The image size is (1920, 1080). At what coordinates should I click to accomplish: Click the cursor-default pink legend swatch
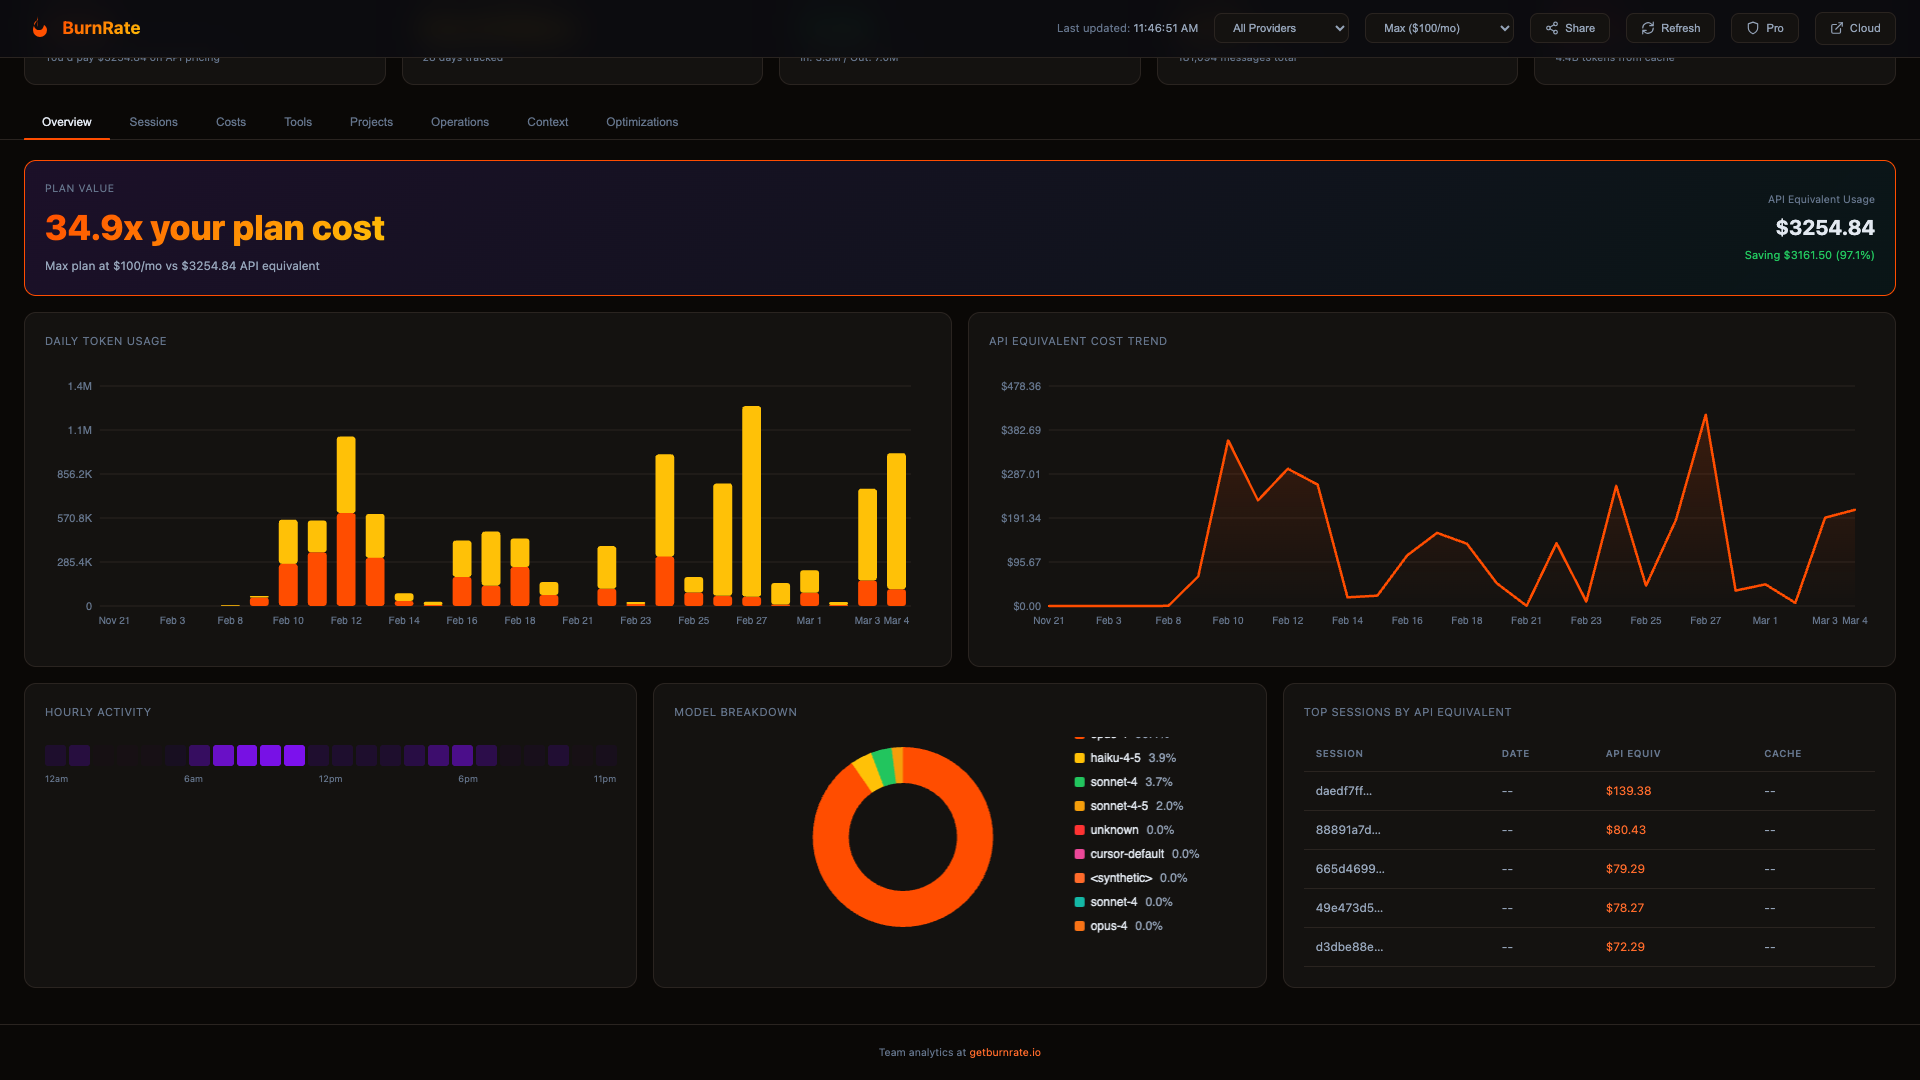click(1080, 854)
